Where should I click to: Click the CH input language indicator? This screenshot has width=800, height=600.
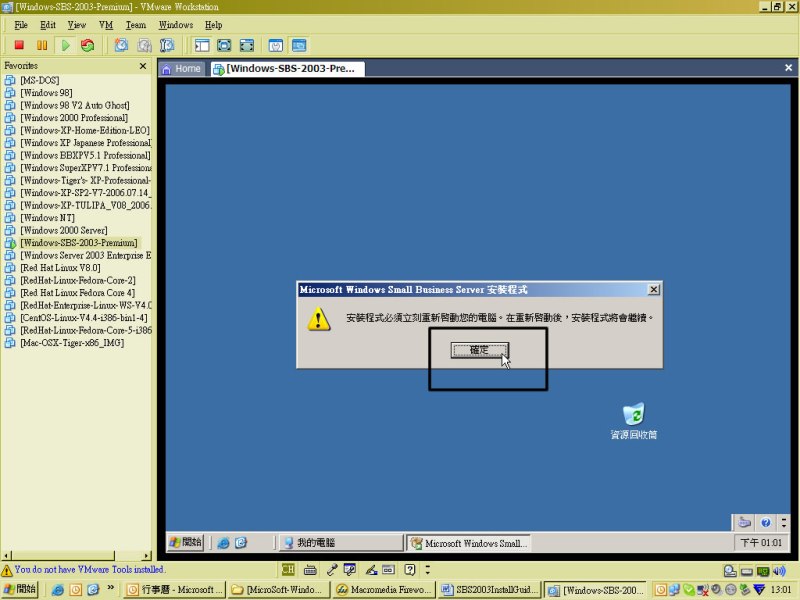[x=288, y=569]
